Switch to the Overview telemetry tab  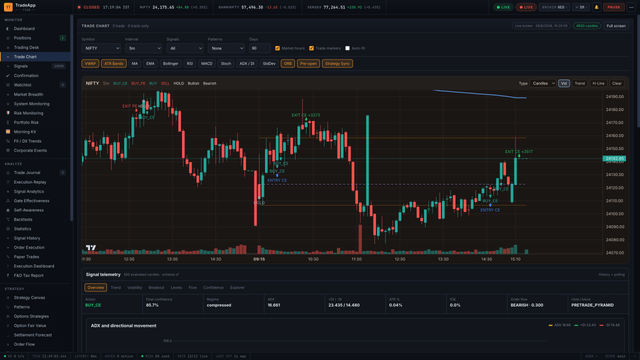click(96, 287)
